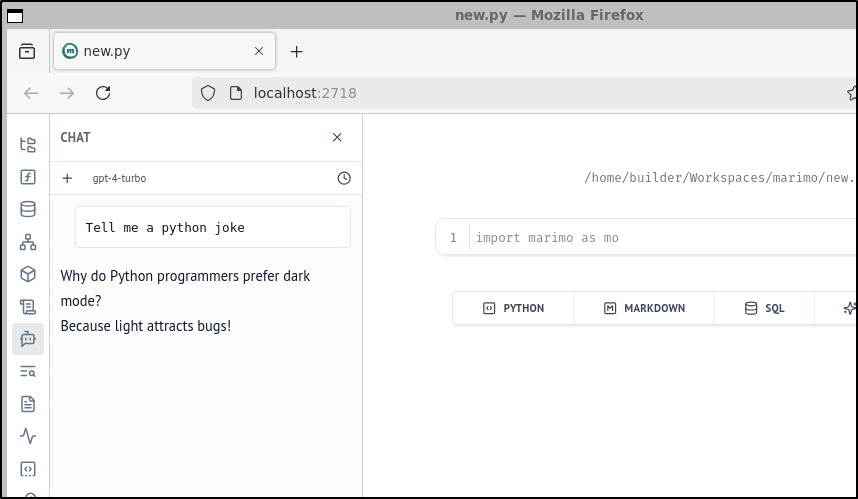
Task: Start a new chat with plus icon
Action: pos(67,178)
